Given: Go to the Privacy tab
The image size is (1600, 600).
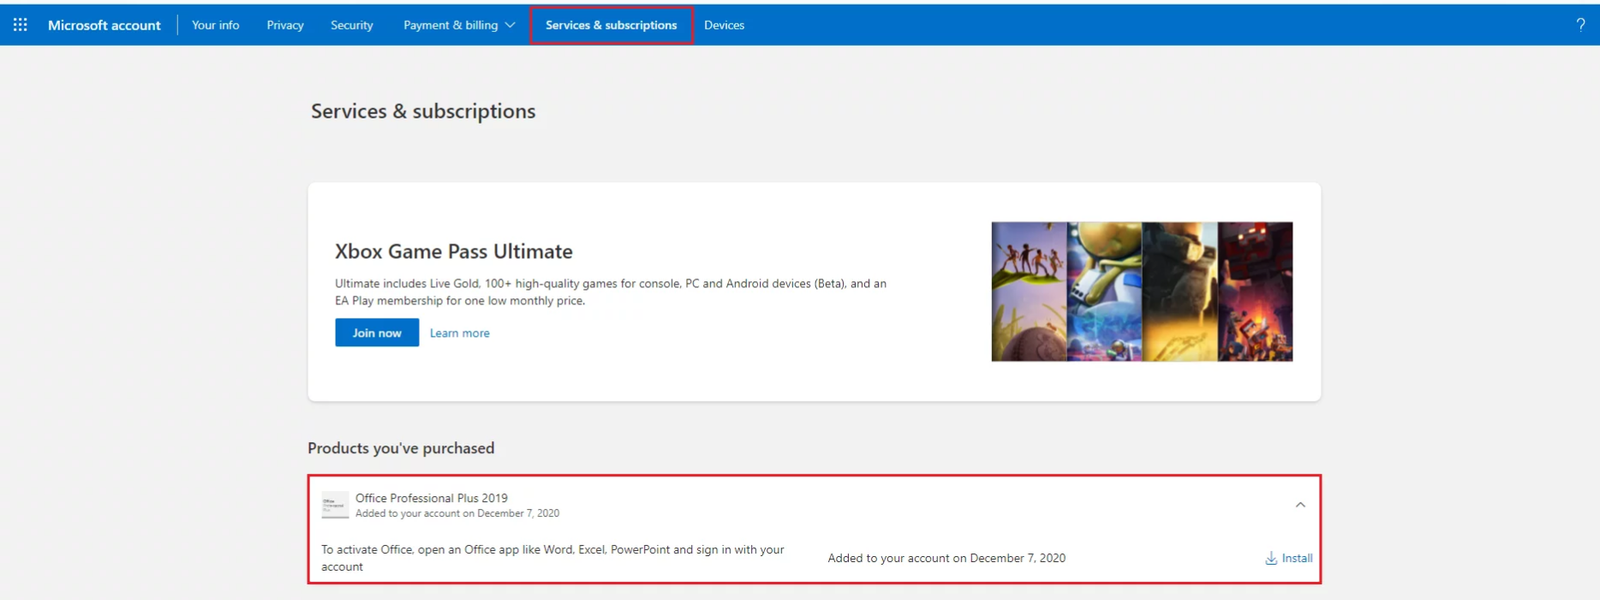Looking at the screenshot, I should pos(285,25).
